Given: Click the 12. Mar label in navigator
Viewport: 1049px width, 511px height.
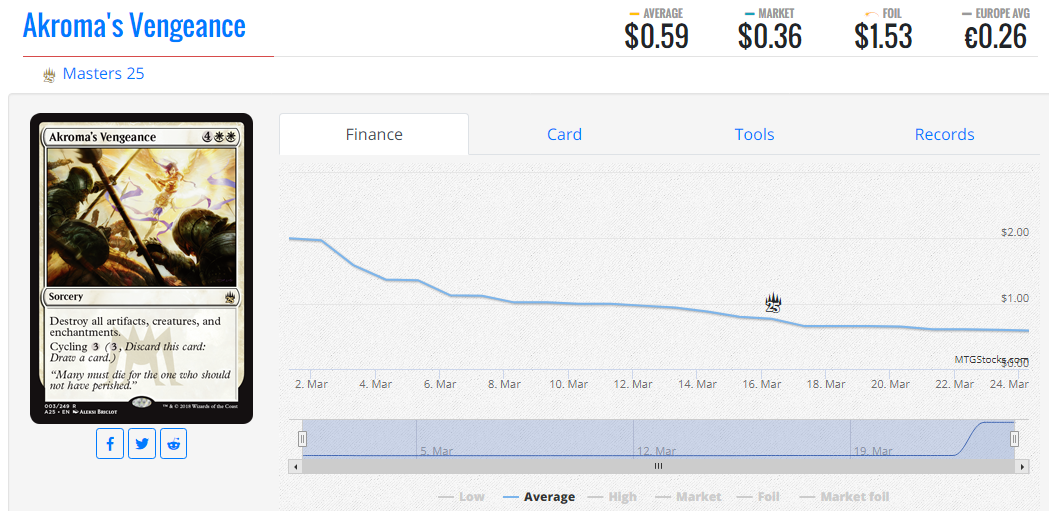Looking at the screenshot, I should (x=656, y=451).
